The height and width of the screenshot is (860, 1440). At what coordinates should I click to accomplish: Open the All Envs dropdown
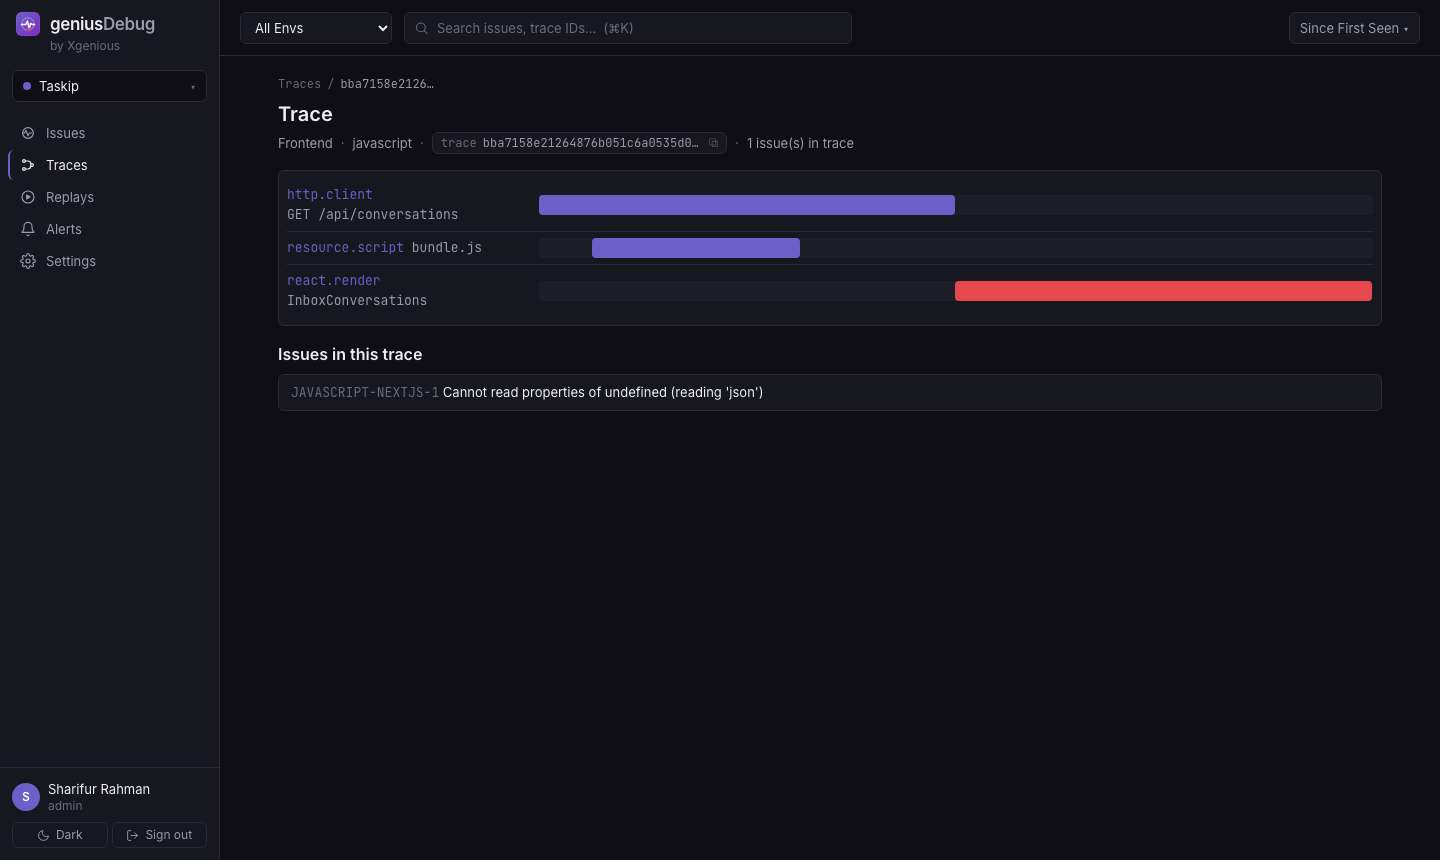(316, 28)
